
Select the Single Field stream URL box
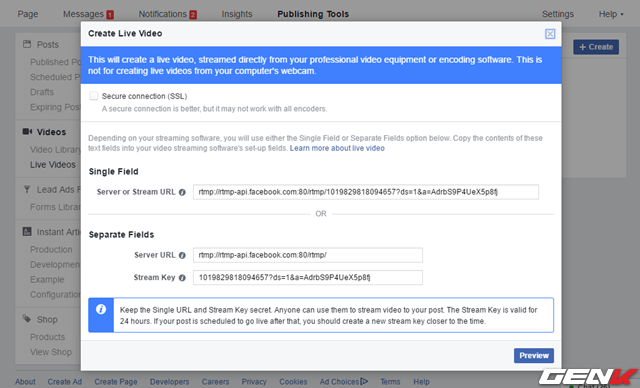point(366,192)
